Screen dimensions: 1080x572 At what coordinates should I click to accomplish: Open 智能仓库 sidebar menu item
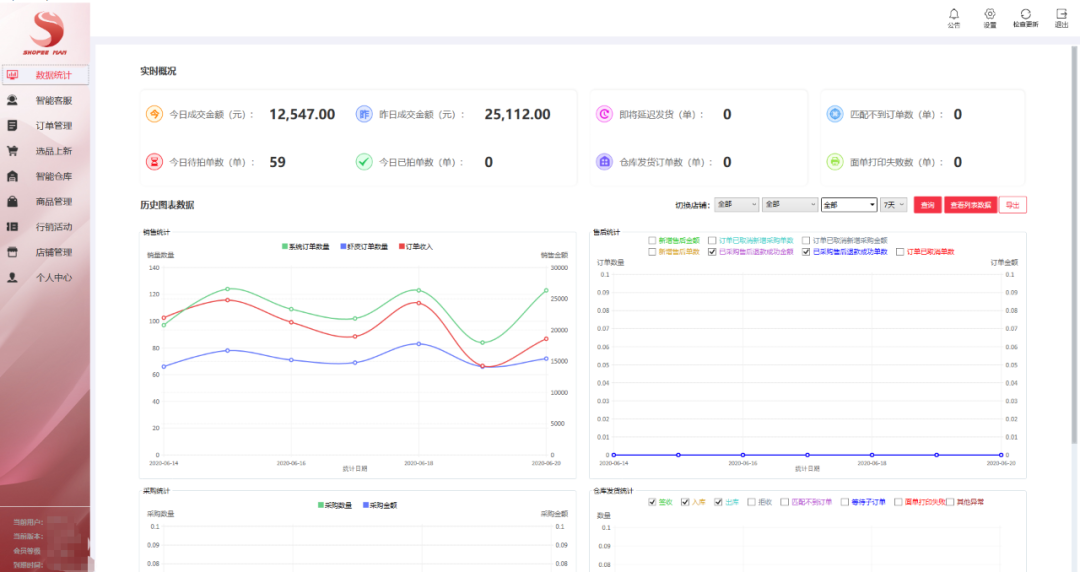click(x=53, y=176)
